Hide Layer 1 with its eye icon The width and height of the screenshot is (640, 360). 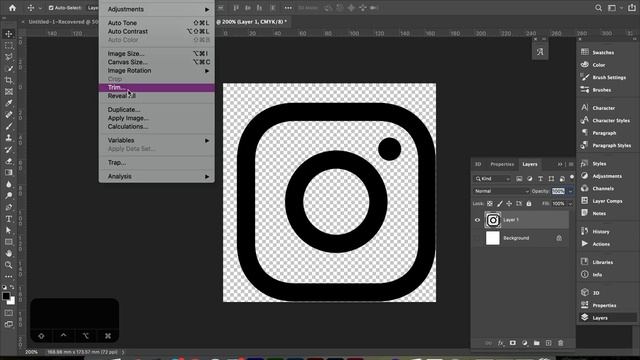[477, 220]
